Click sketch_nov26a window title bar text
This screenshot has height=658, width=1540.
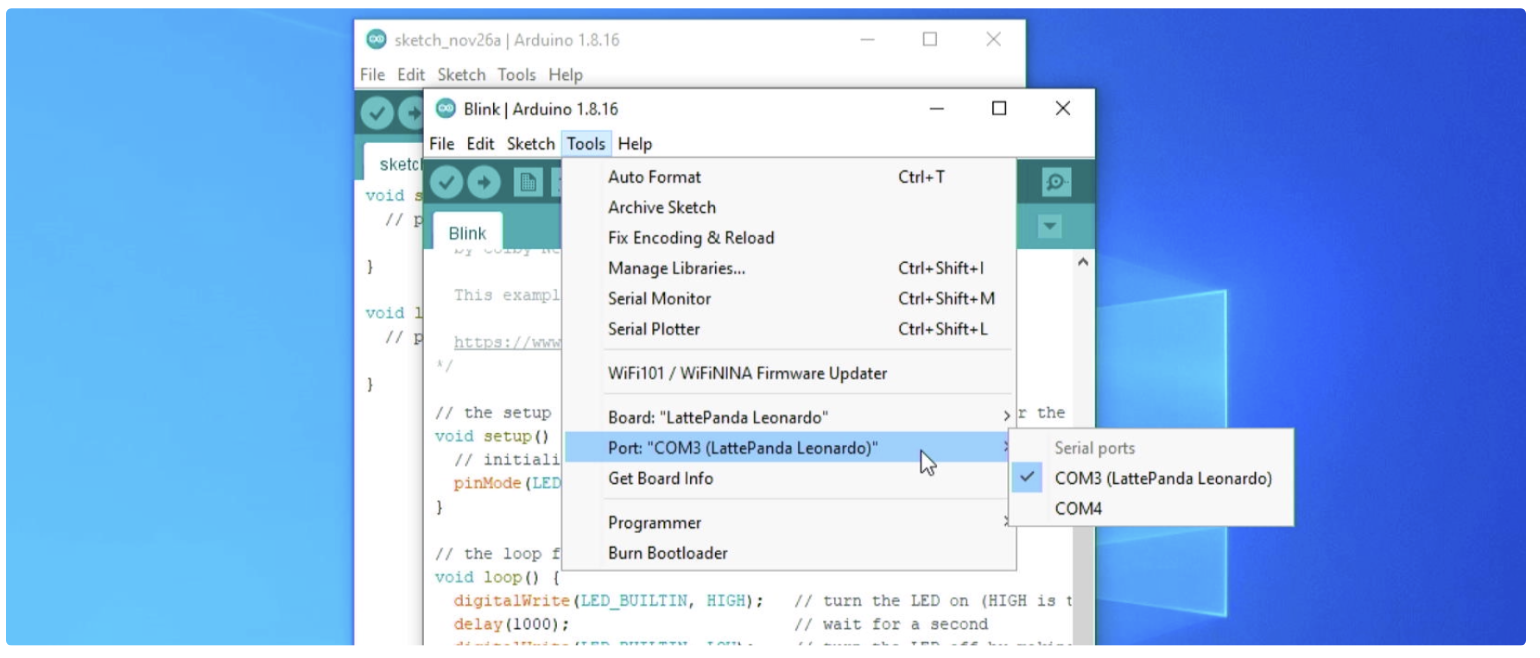point(507,41)
